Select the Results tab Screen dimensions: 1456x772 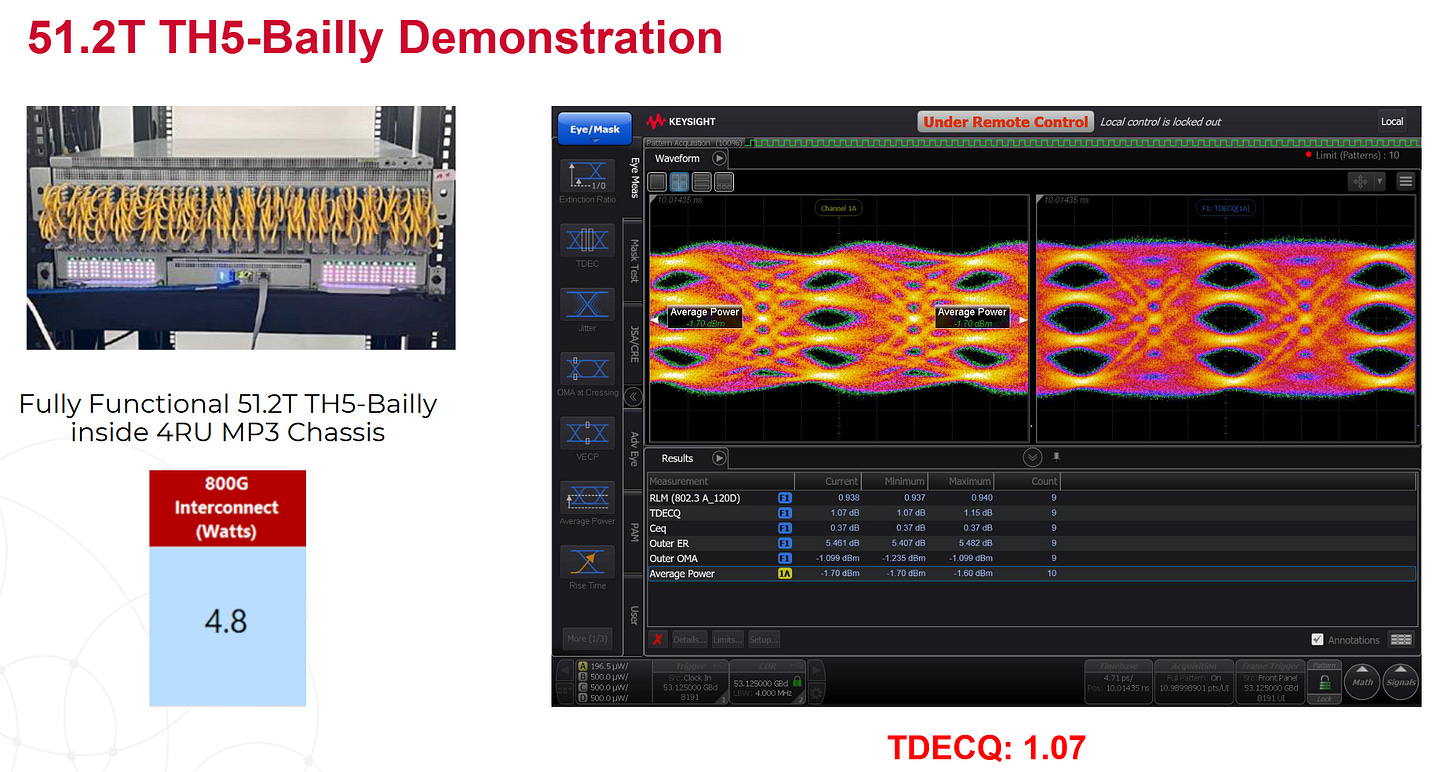(678, 458)
